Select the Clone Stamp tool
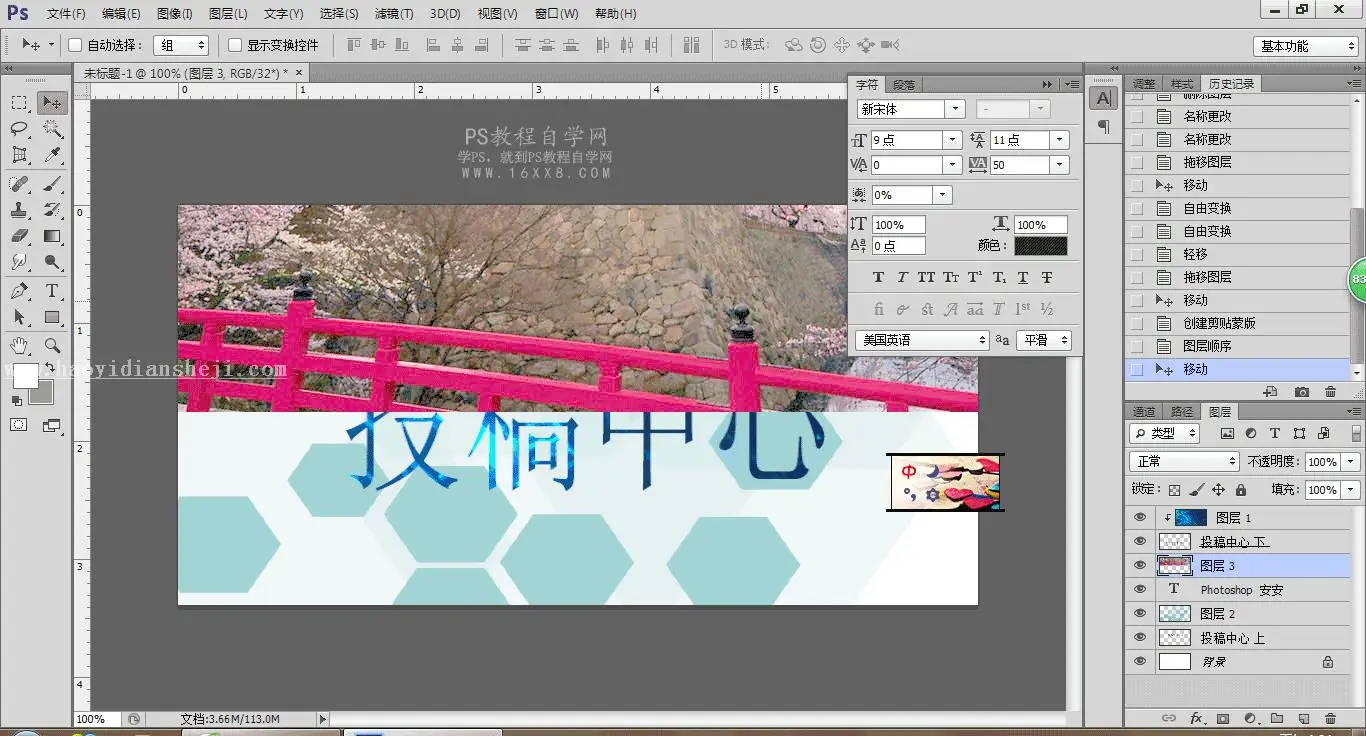The image size is (1366, 736). (x=19, y=210)
